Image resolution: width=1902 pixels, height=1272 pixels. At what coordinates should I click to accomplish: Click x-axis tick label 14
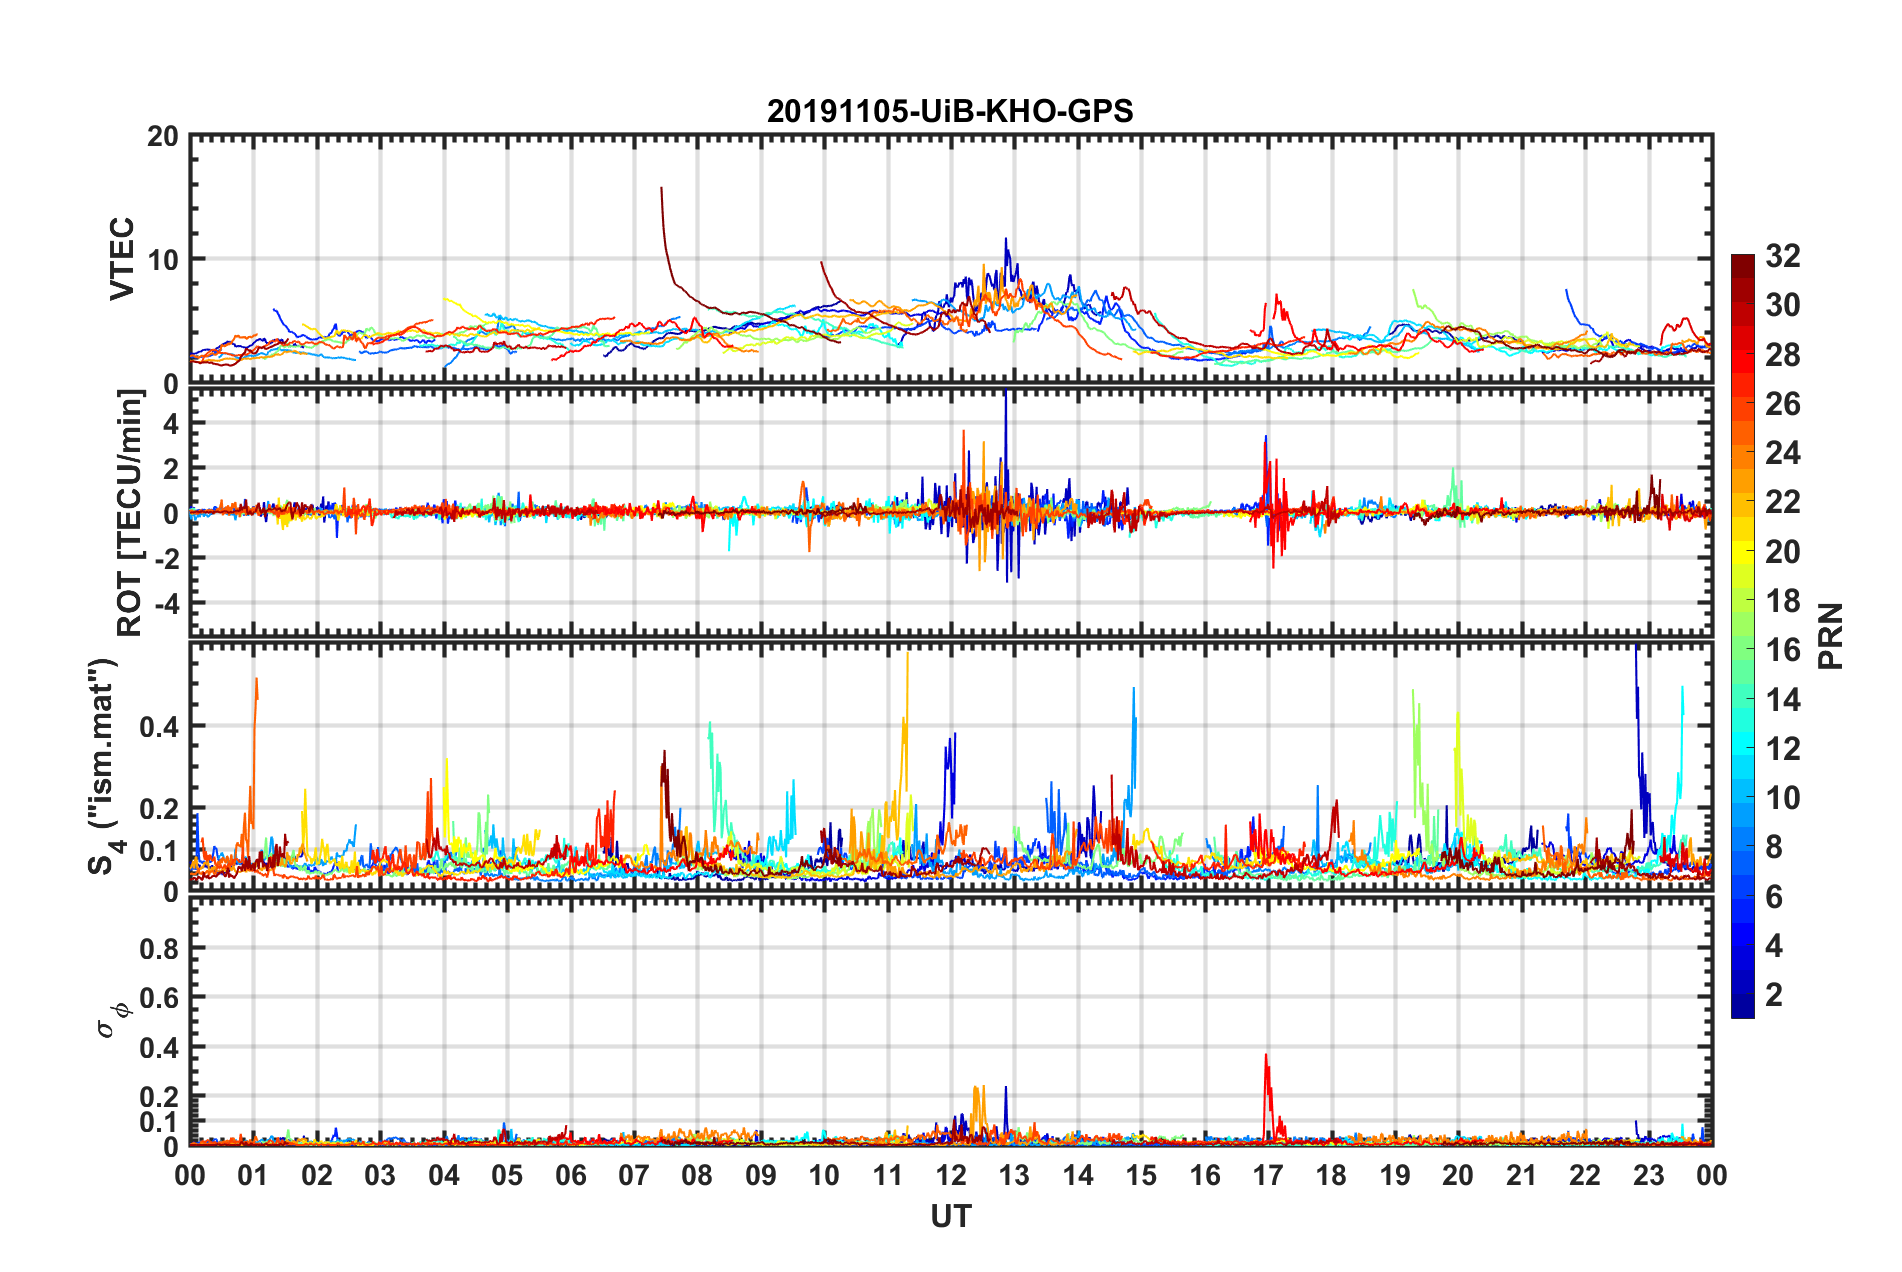click(1078, 1175)
